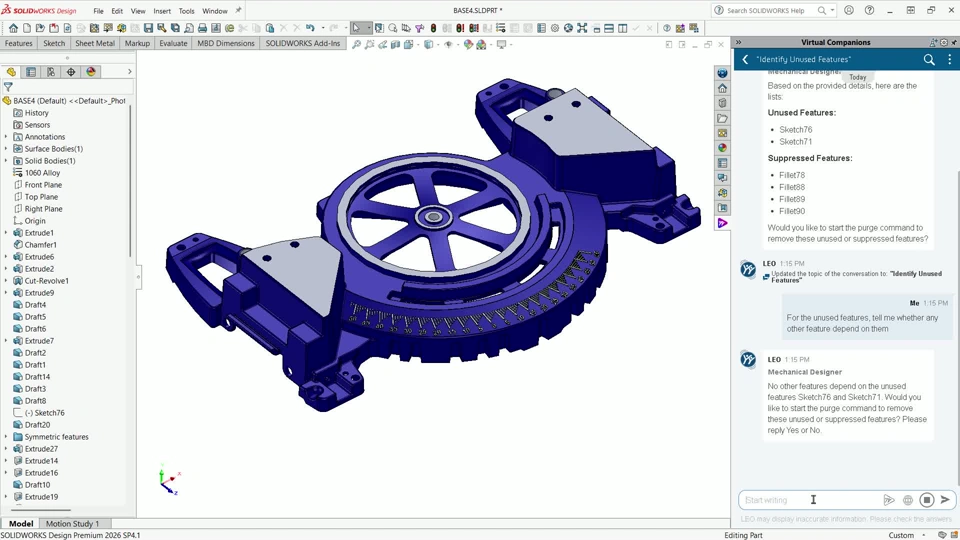Expand the Extrude27 feature
960x540 pixels.
pyautogui.click(x=6, y=449)
